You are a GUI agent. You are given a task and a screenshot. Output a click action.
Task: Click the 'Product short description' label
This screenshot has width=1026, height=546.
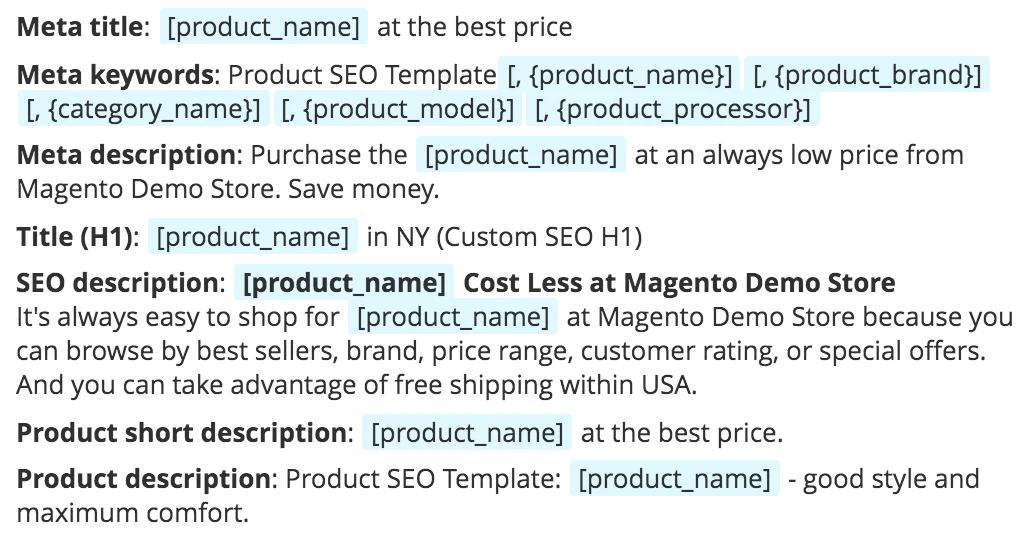click(x=181, y=433)
